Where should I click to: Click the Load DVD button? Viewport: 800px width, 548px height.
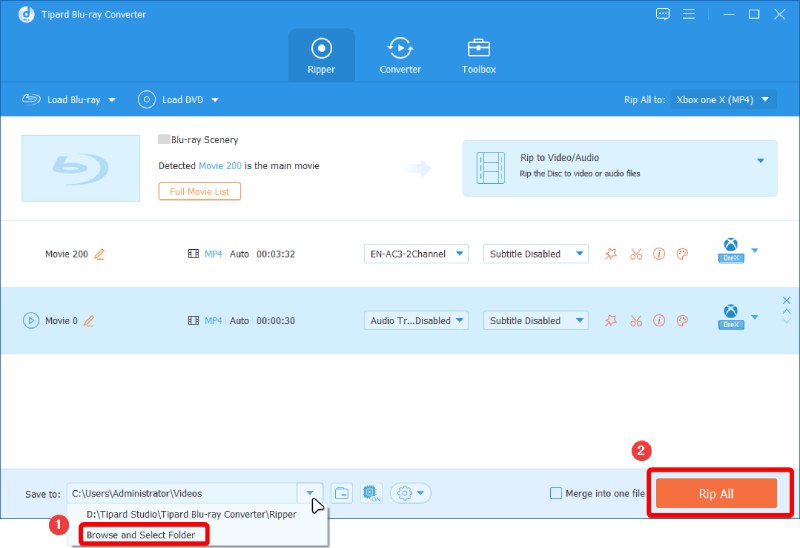[x=171, y=99]
